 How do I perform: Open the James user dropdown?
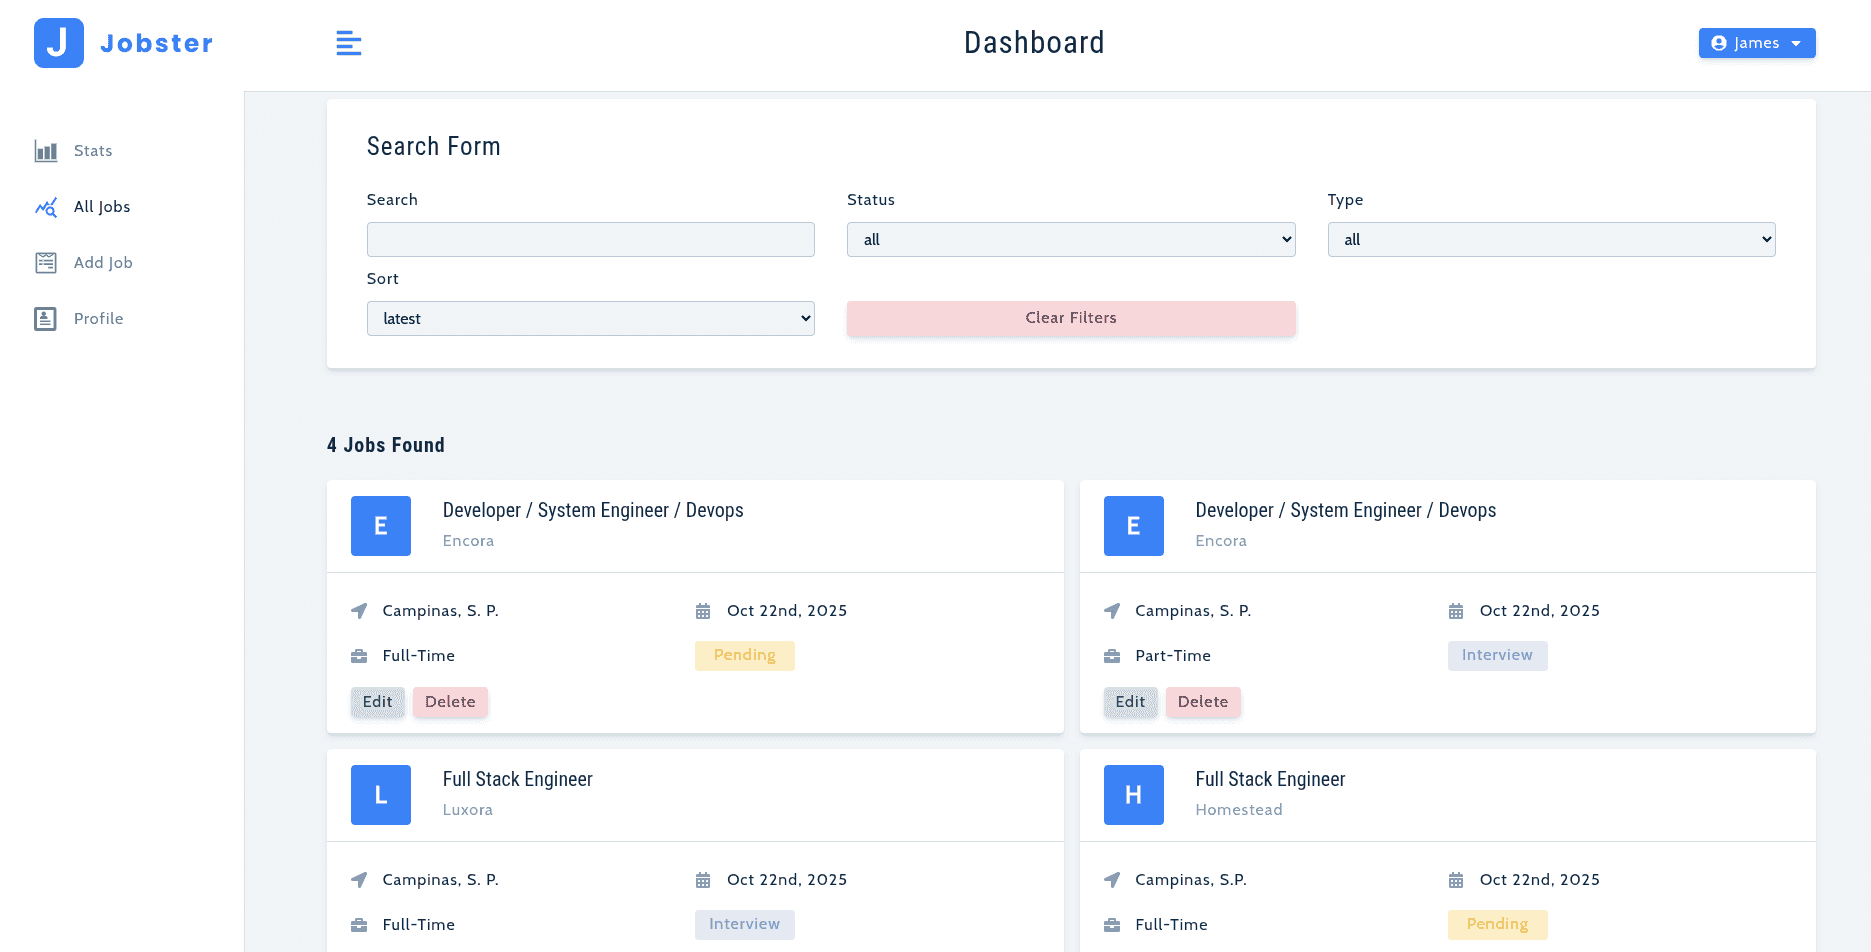click(x=1756, y=43)
